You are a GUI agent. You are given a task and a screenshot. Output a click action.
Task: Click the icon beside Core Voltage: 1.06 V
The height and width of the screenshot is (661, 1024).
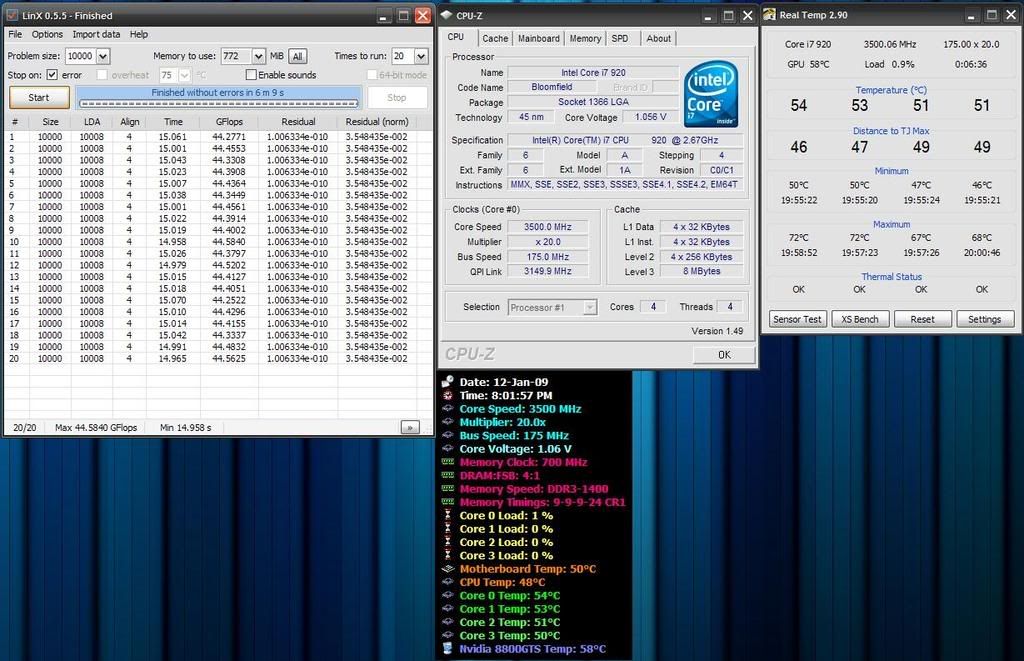click(447, 449)
